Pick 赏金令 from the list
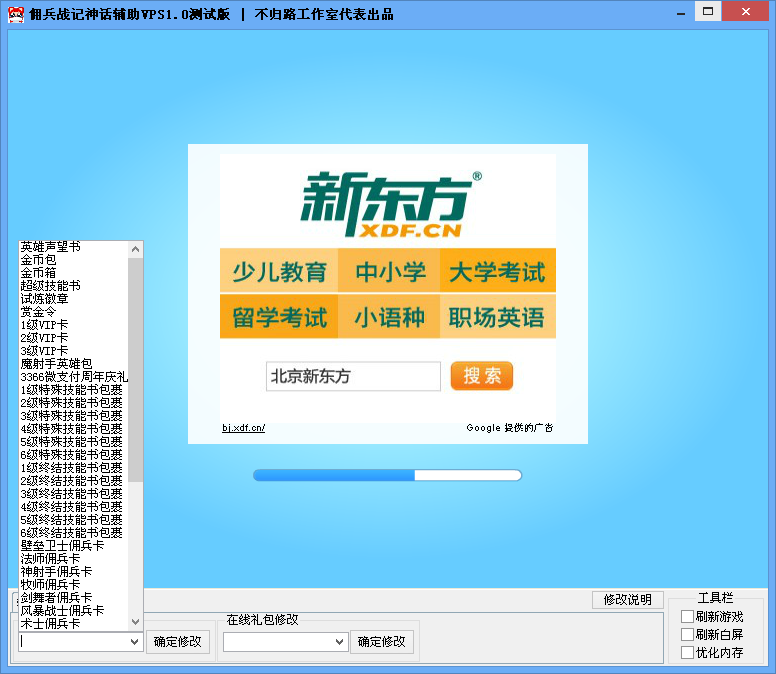This screenshot has height=674, width=776. pos(73,311)
